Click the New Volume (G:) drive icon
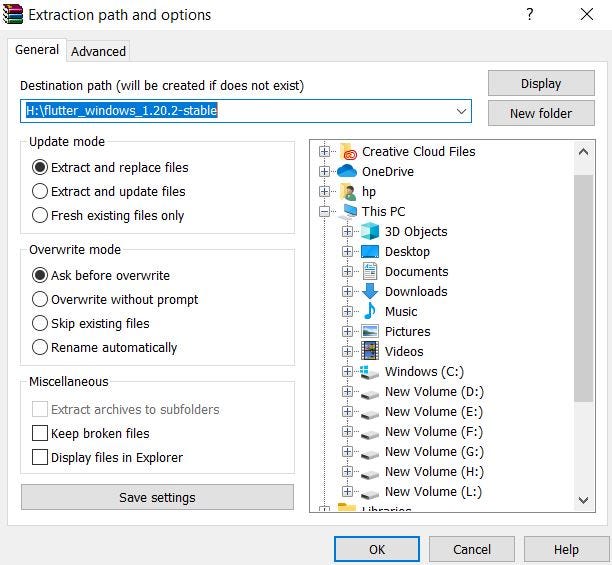 (x=369, y=454)
